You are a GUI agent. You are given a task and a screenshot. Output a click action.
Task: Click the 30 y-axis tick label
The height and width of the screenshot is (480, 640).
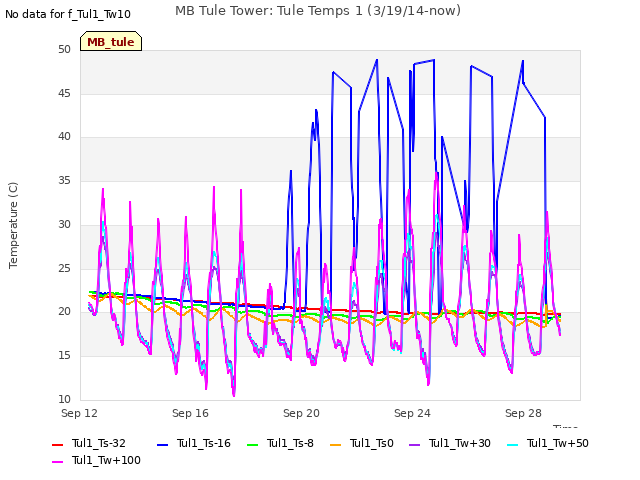coord(64,224)
